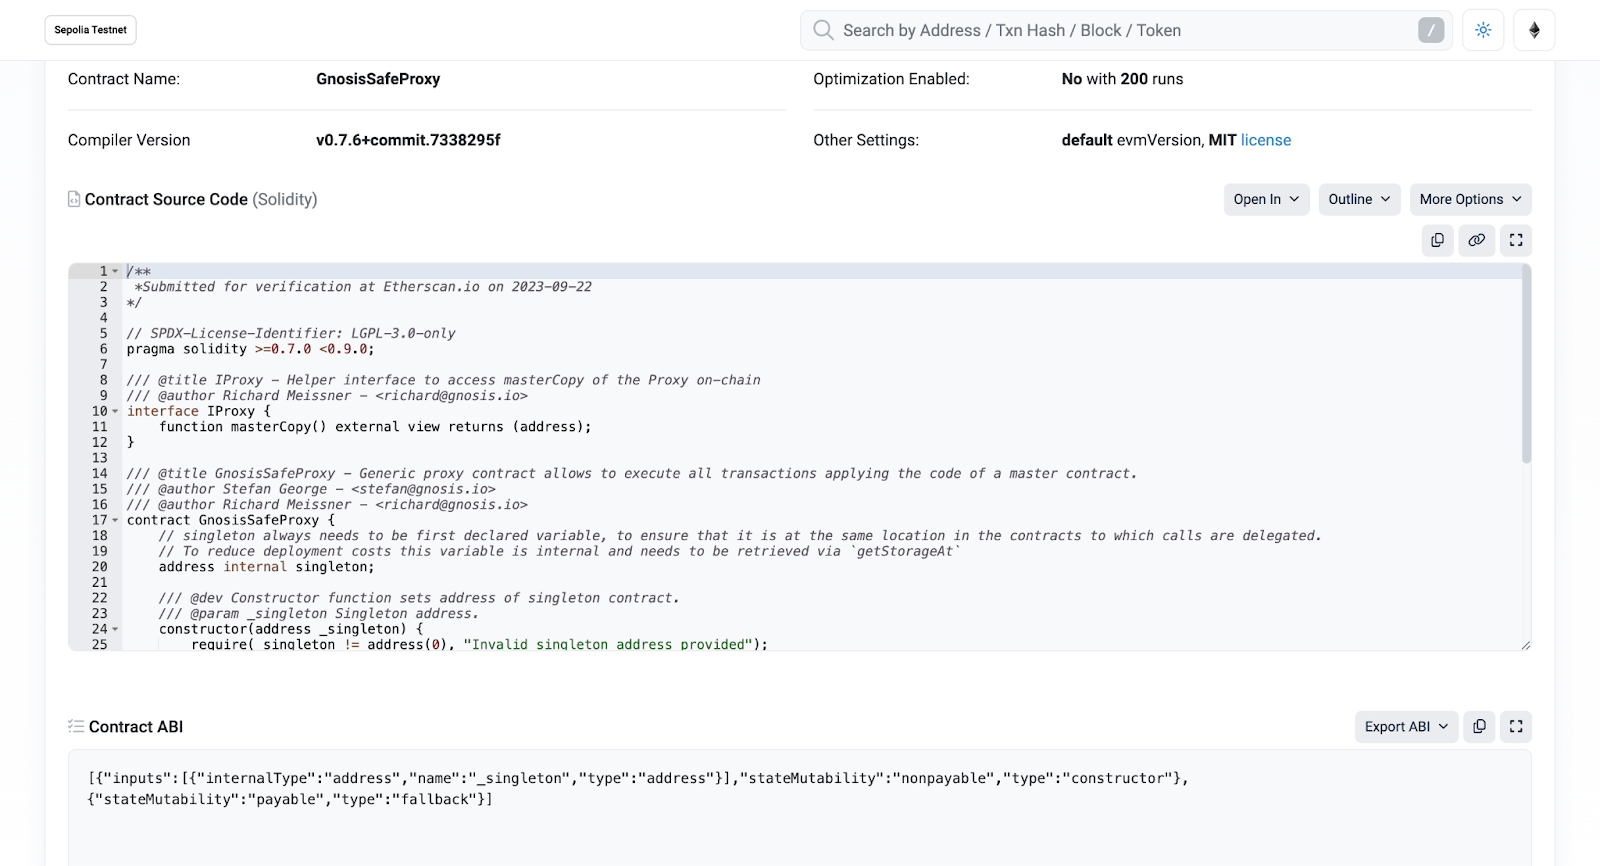Viewport: 1600px width, 866px height.
Task: Click the slash shortcut key badge
Action: click(x=1431, y=30)
